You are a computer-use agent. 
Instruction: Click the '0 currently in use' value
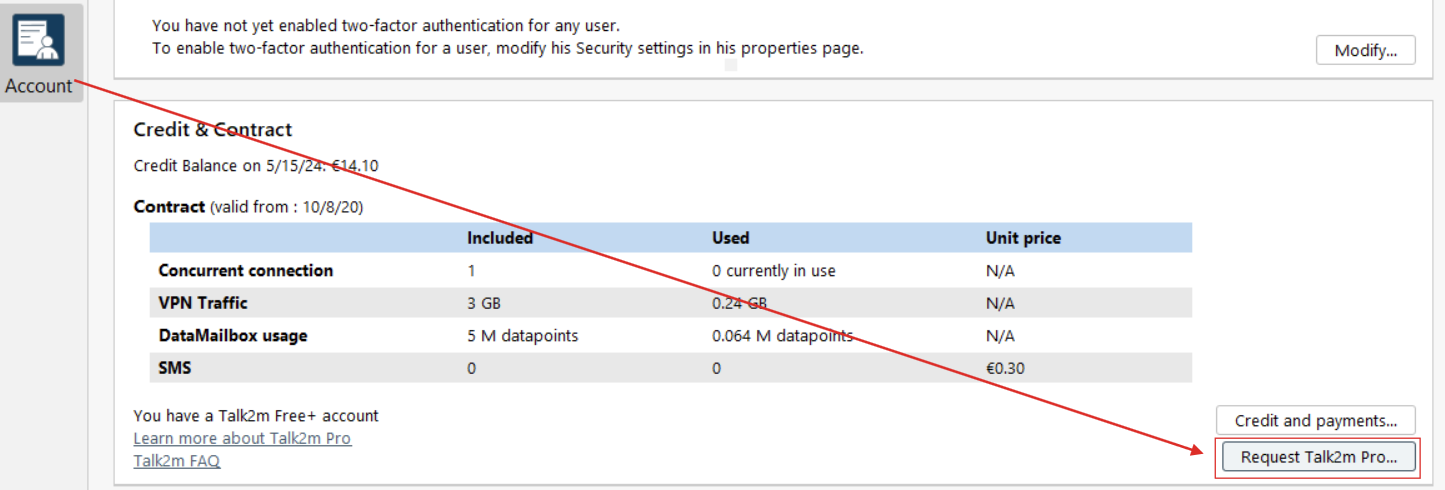pos(774,270)
